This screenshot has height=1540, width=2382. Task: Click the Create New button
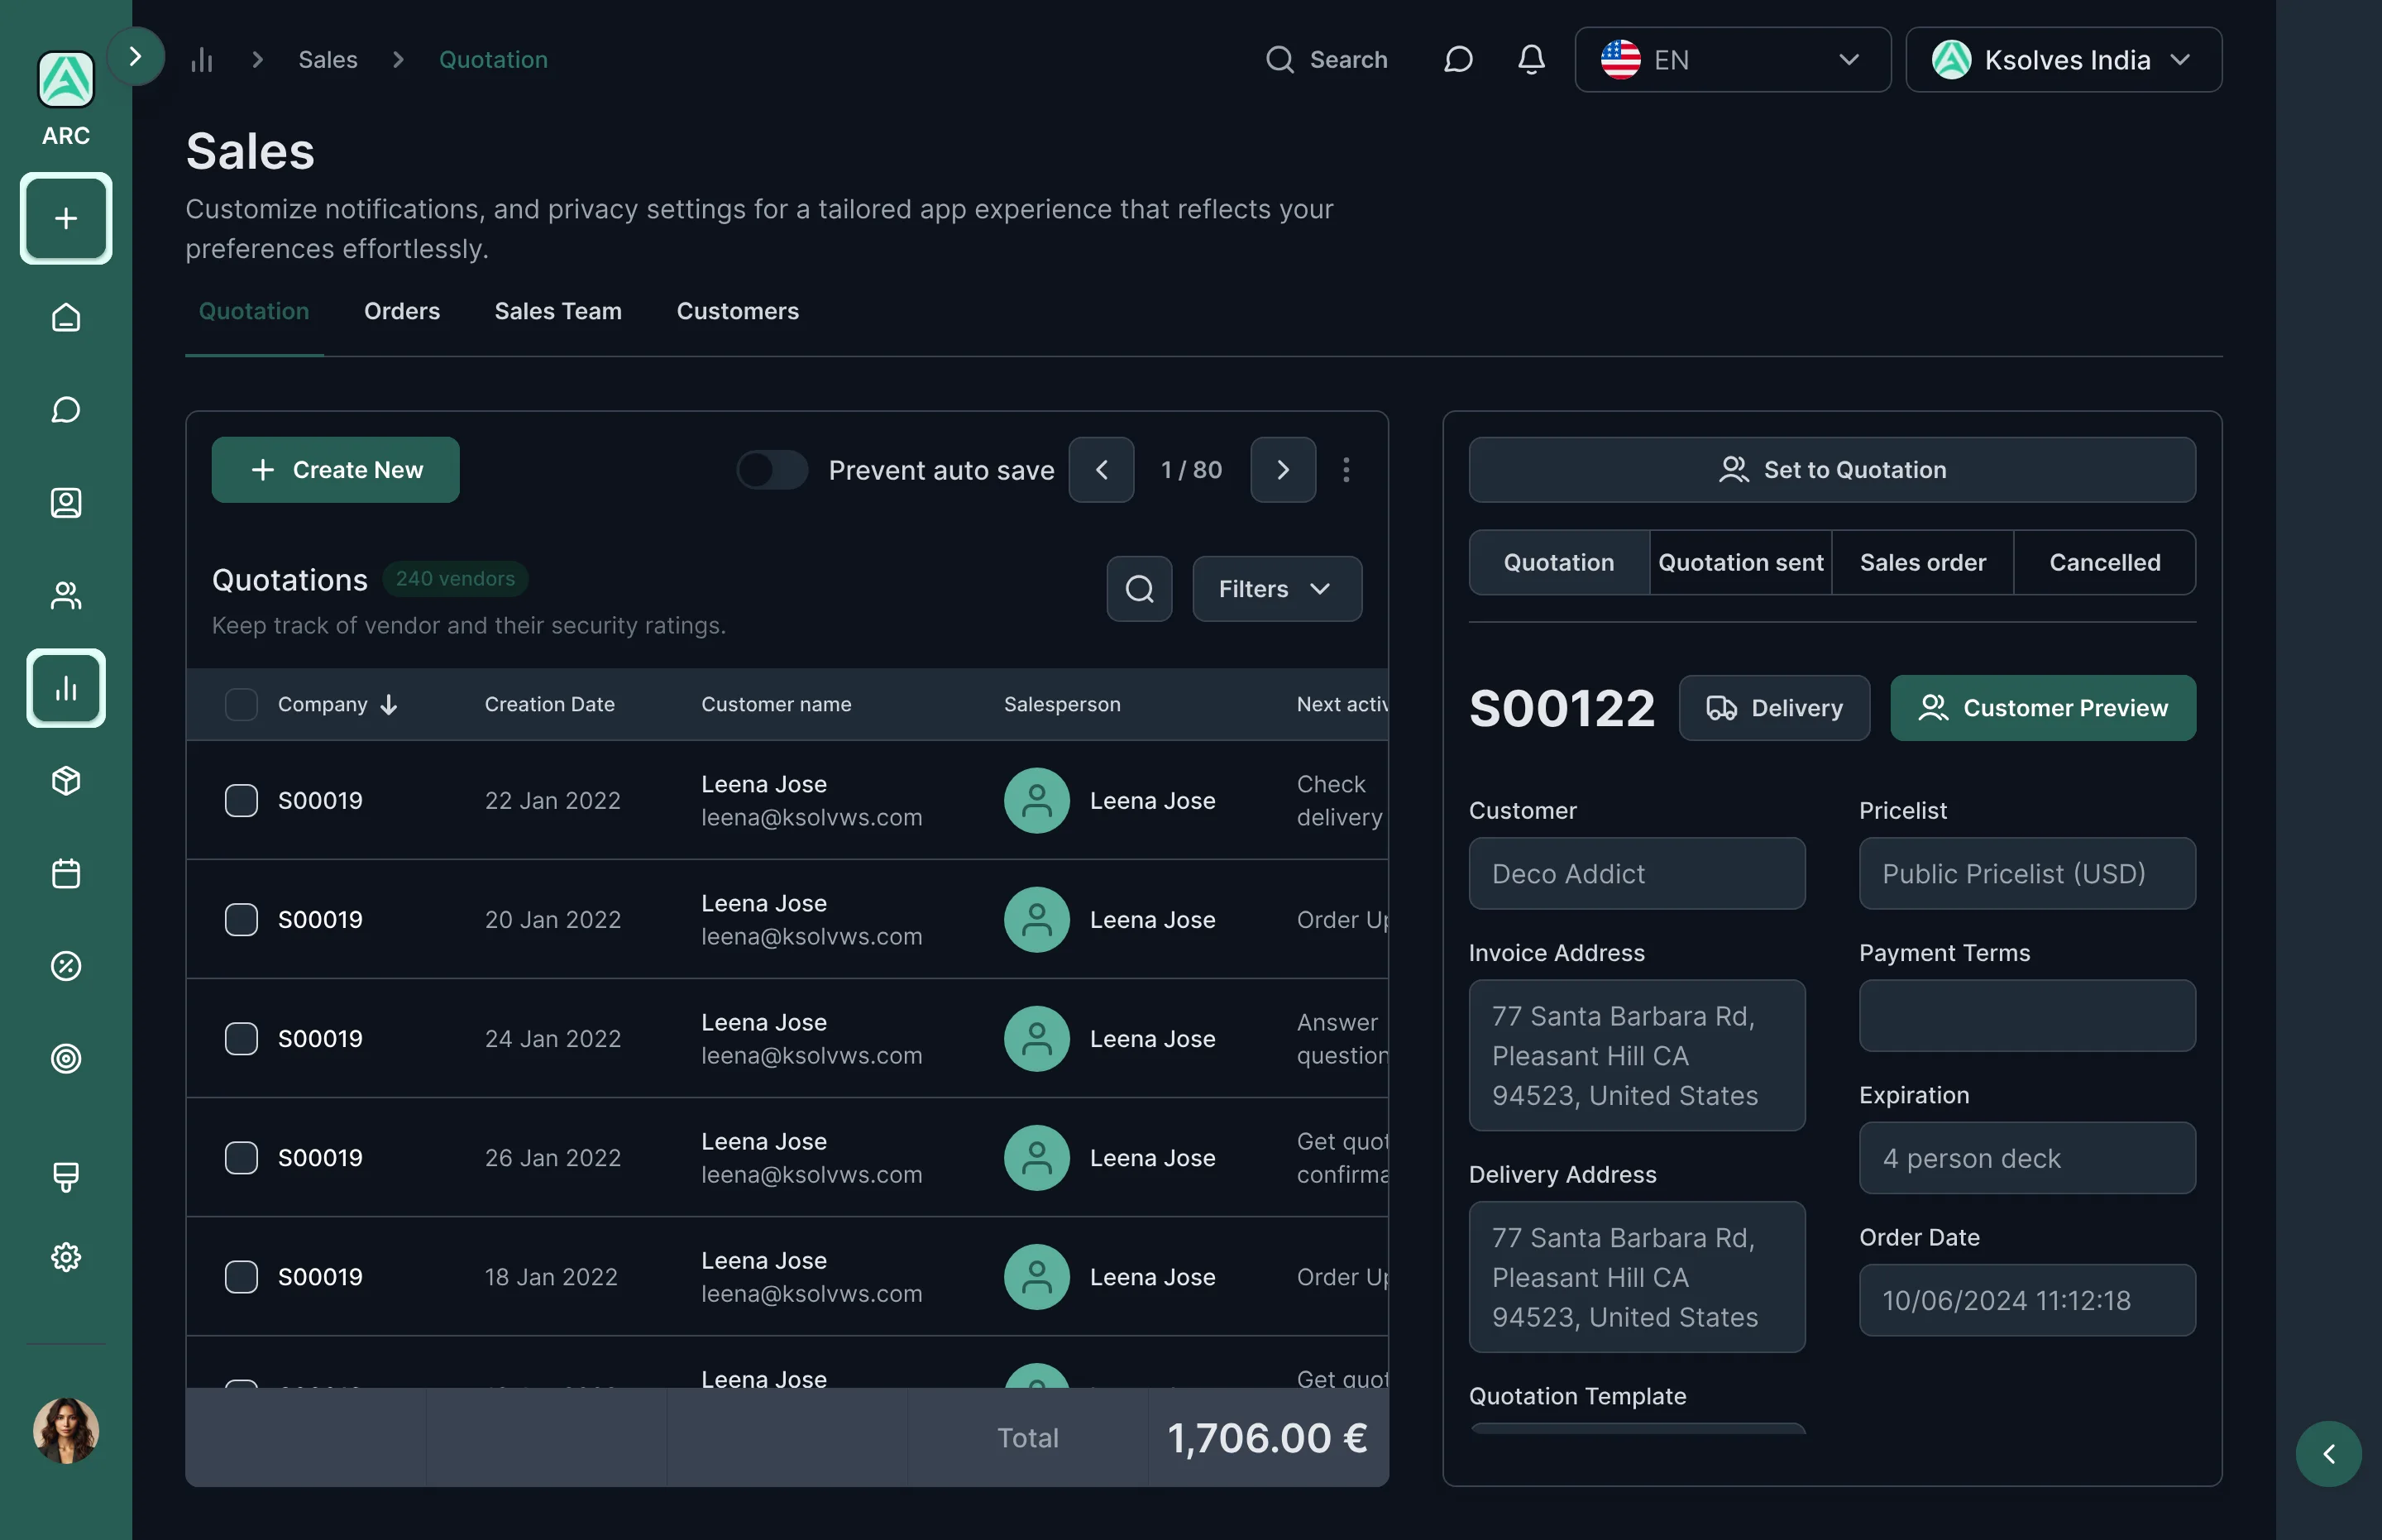[335, 470]
